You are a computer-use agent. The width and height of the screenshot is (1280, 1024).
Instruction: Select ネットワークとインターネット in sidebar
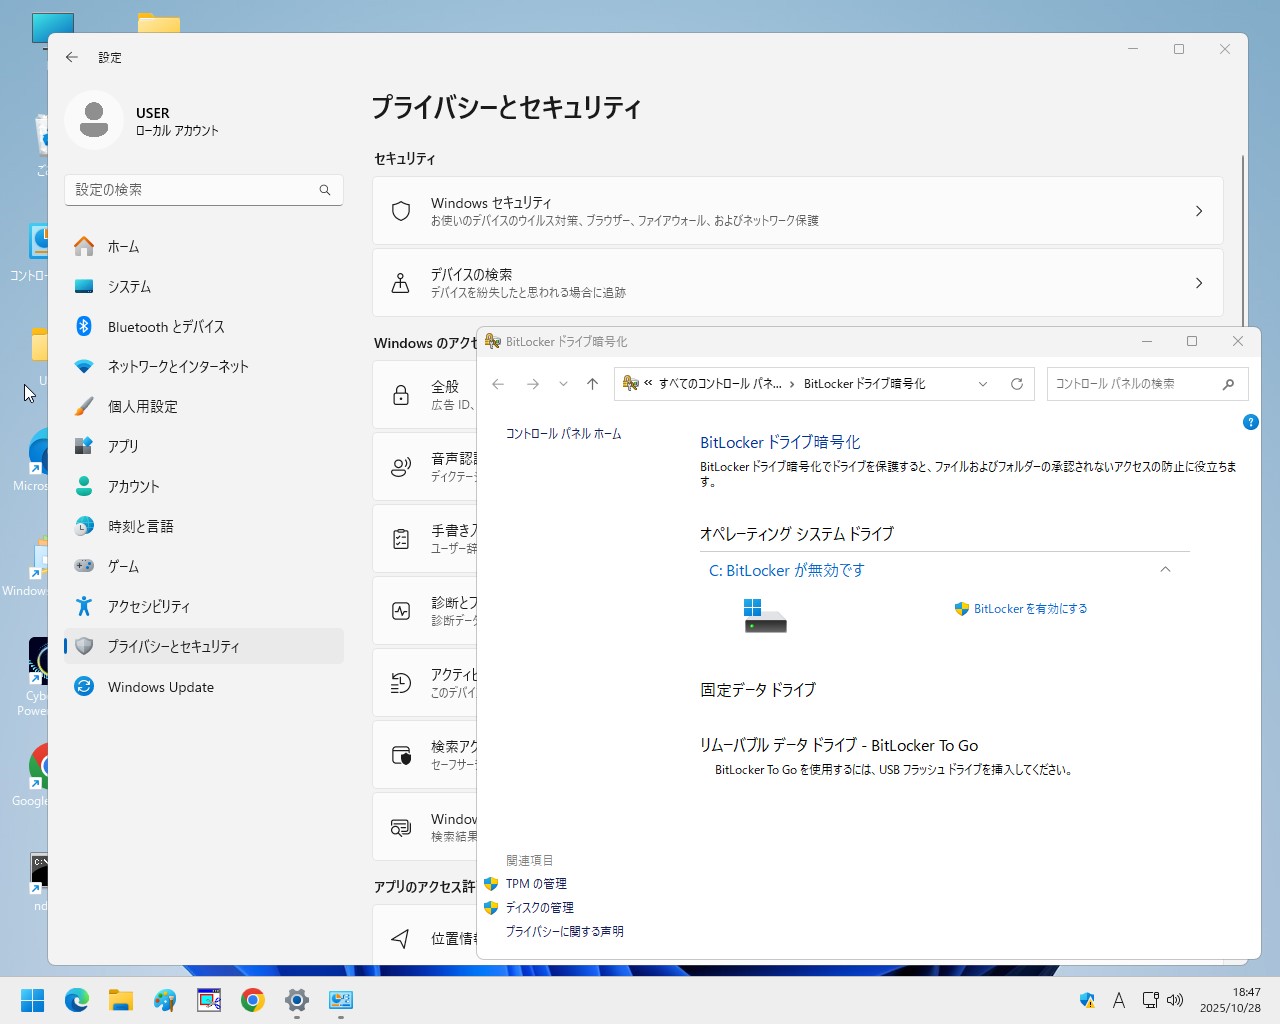pyautogui.click(x=178, y=367)
